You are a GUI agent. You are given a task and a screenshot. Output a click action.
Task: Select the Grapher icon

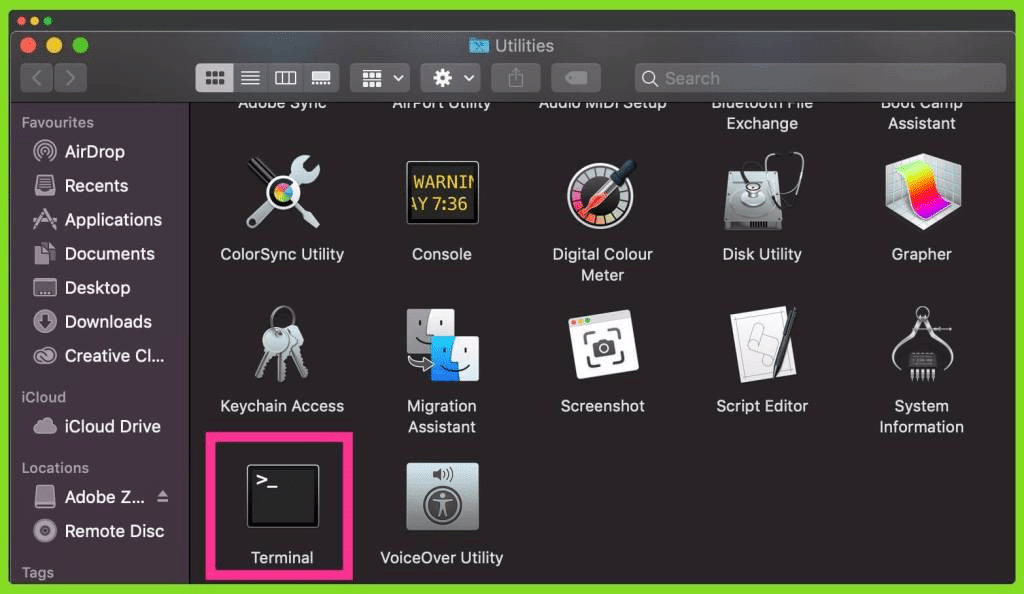pos(921,195)
